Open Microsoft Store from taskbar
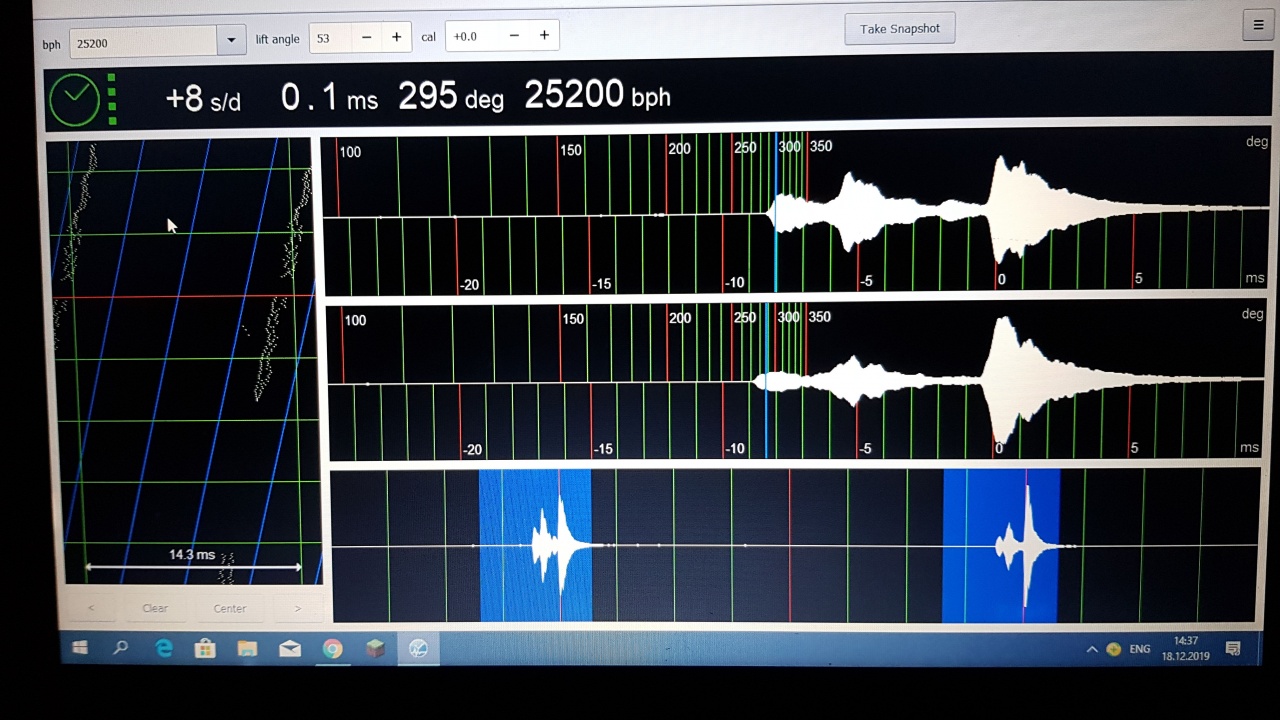Viewport: 1280px width, 720px height. [205, 649]
